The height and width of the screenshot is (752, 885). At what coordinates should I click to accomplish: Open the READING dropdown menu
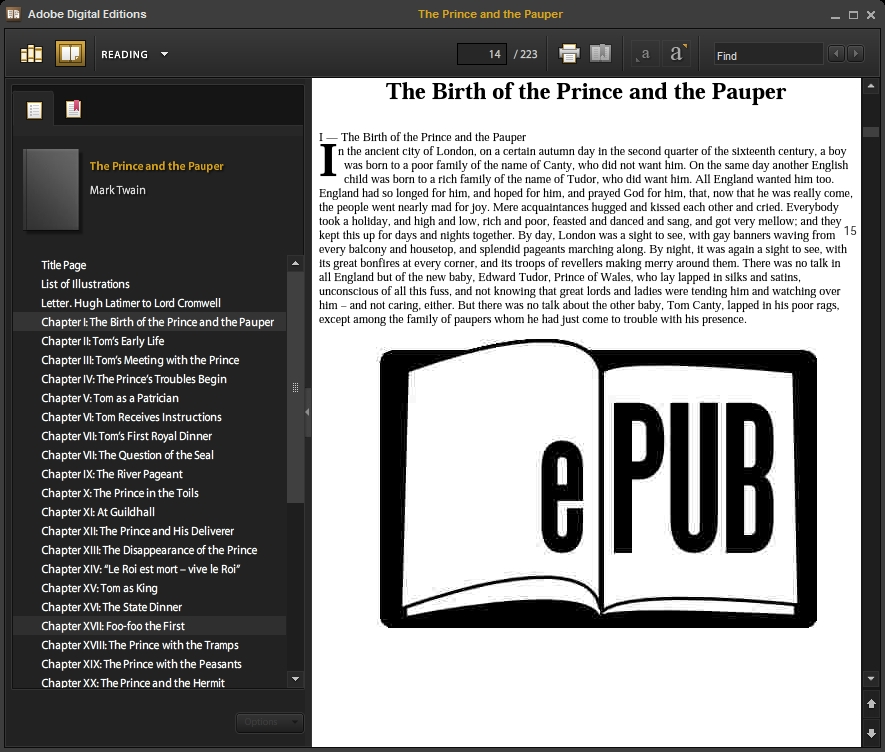(134, 54)
